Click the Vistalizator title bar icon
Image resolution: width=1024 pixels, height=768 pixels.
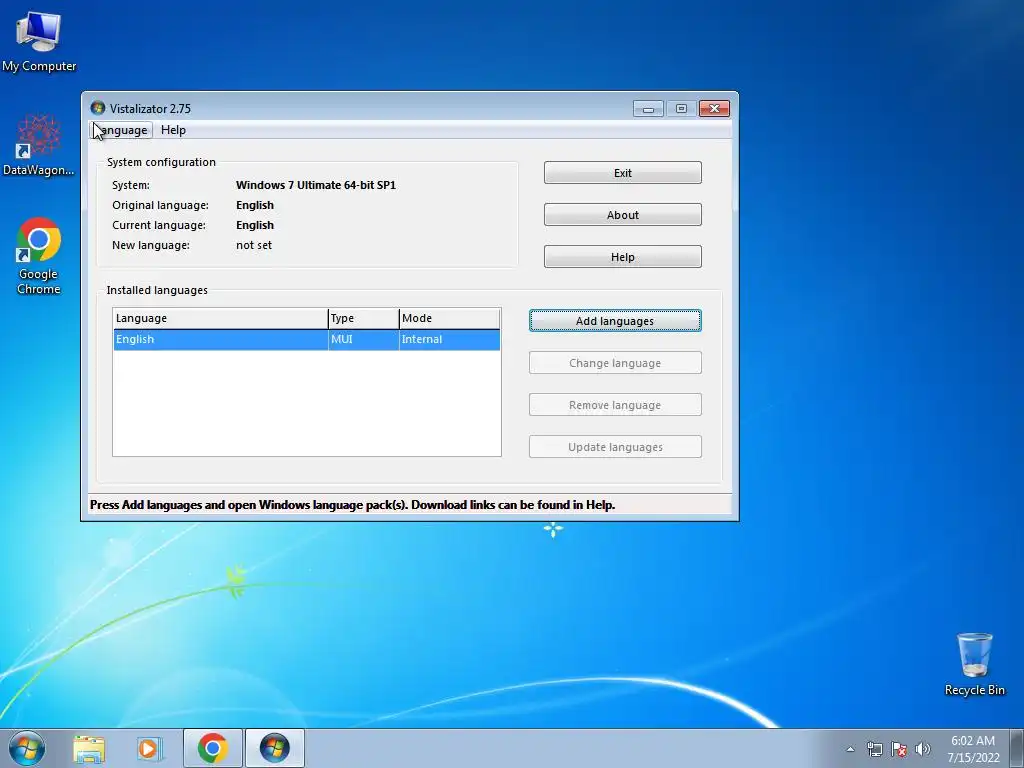coord(98,108)
